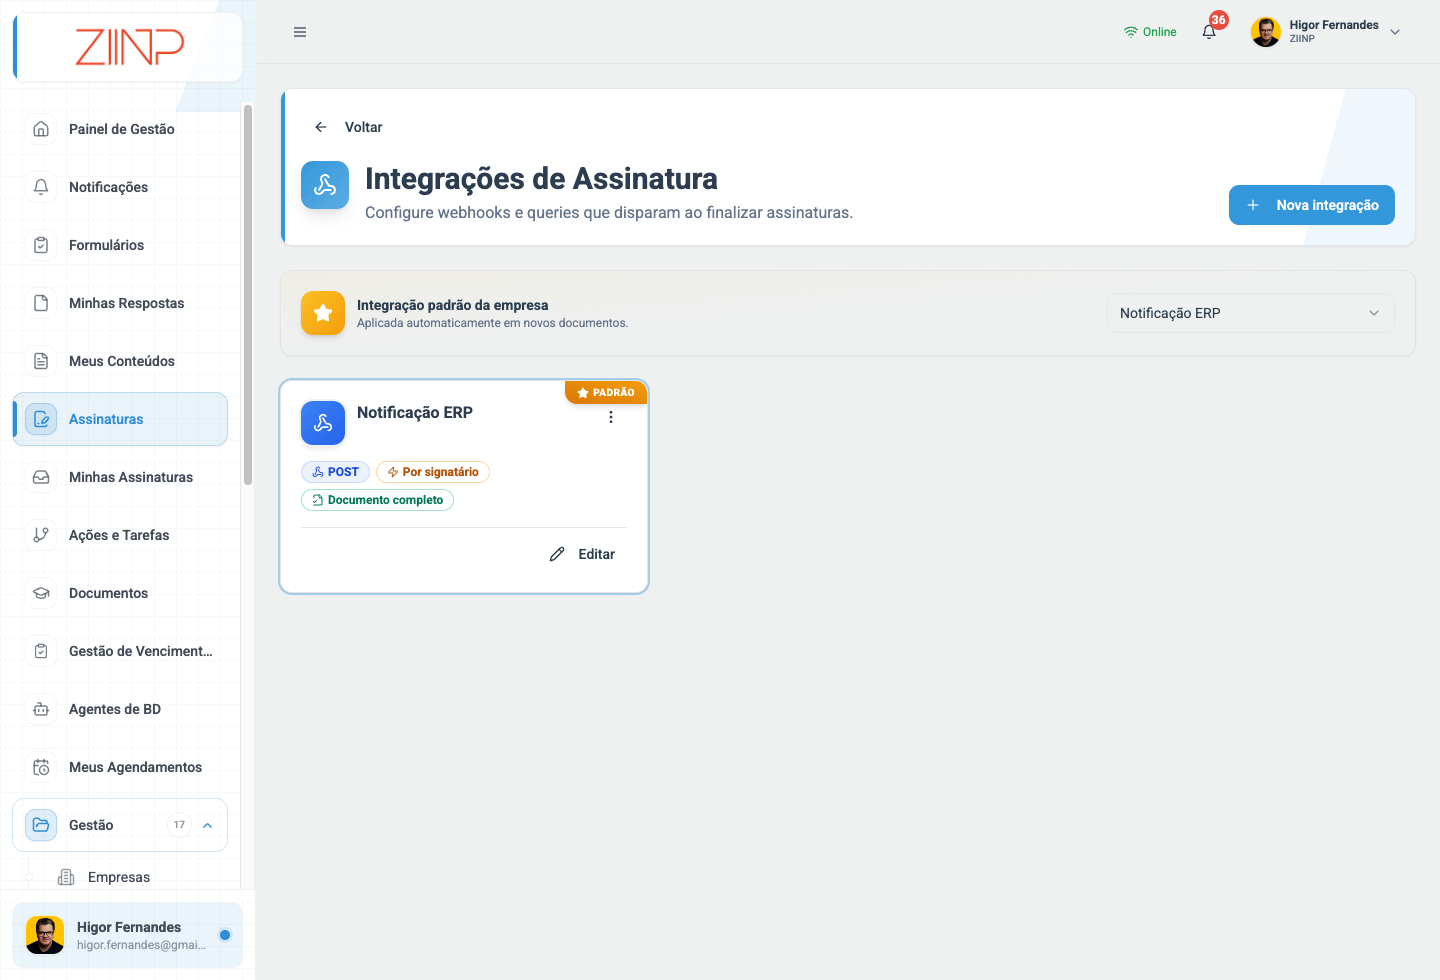1440x980 pixels.
Task: Click the Meus Conteúdos document icon
Action: click(x=41, y=361)
